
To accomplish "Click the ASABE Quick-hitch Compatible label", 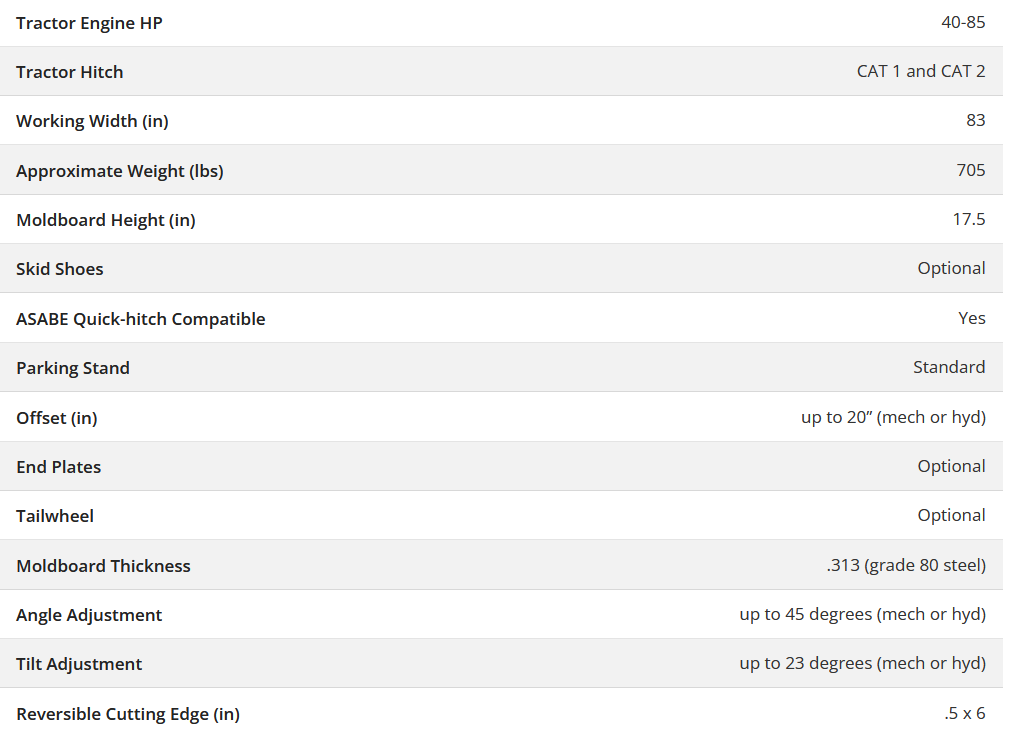I will tap(141, 319).
